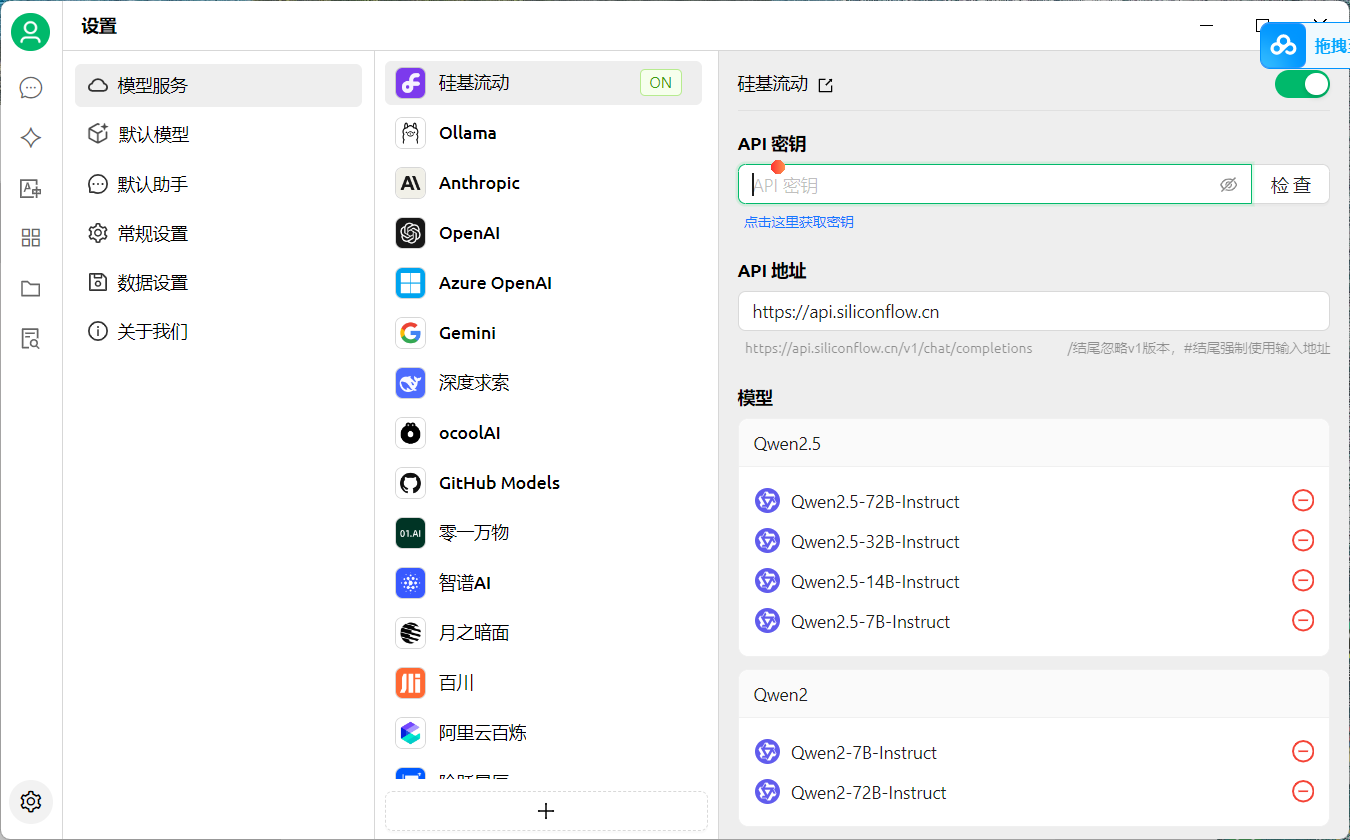Open the 数据设置 menu item
Image resolution: width=1350 pixels, height=840 pixels.
click(x=218, y=282)
